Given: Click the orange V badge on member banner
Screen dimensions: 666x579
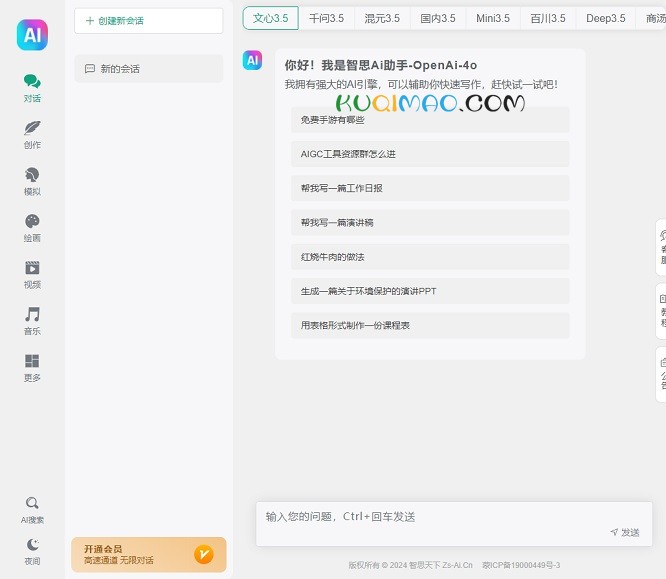Looking at the screenshot, I should click(x=204, y=554).
